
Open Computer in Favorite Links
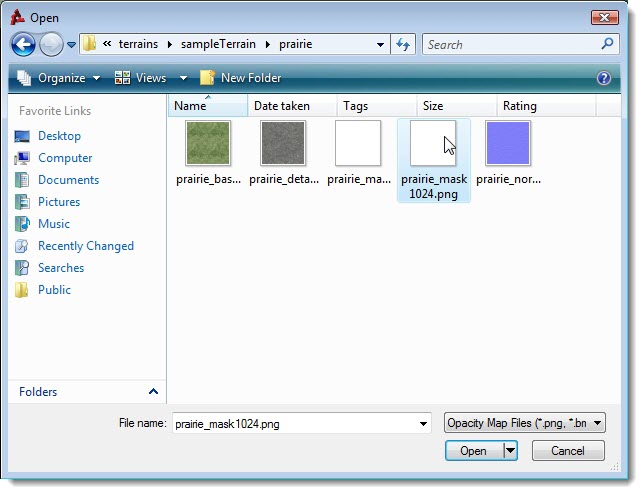coord(65,158)
